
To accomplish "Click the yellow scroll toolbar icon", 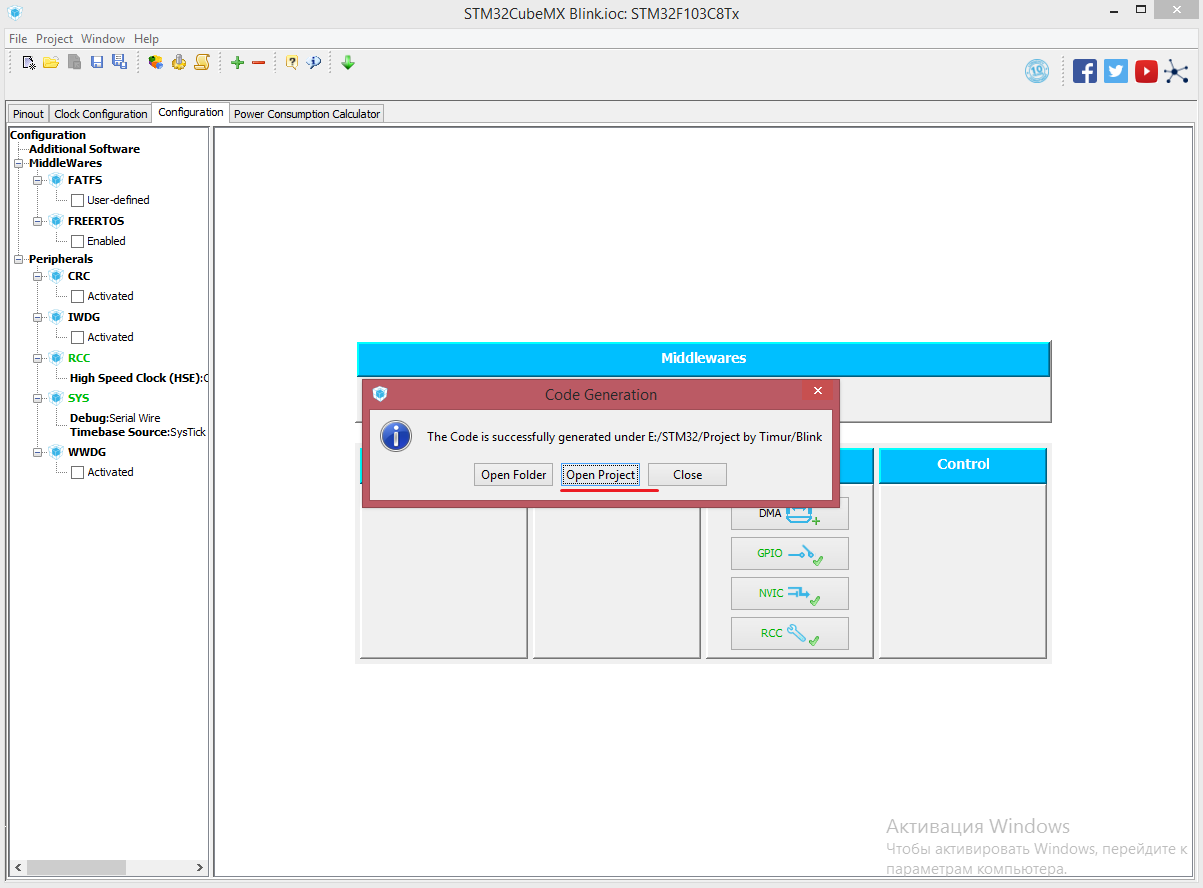I will click(202, 63).
